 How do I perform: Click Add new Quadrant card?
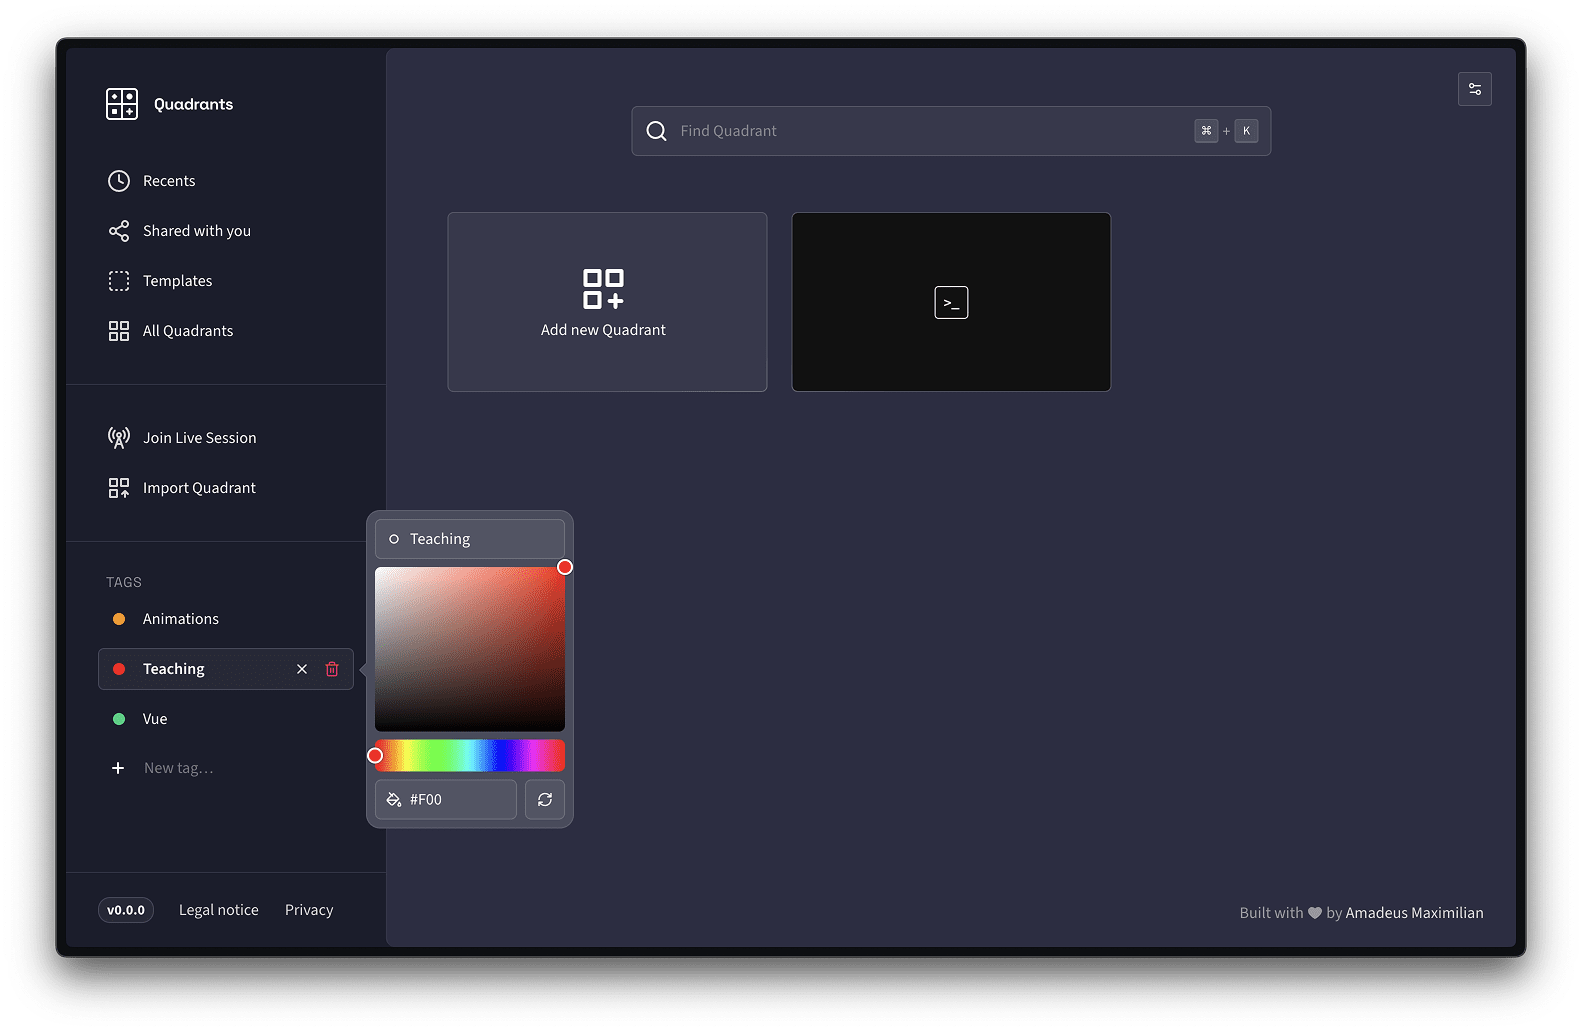607,302
